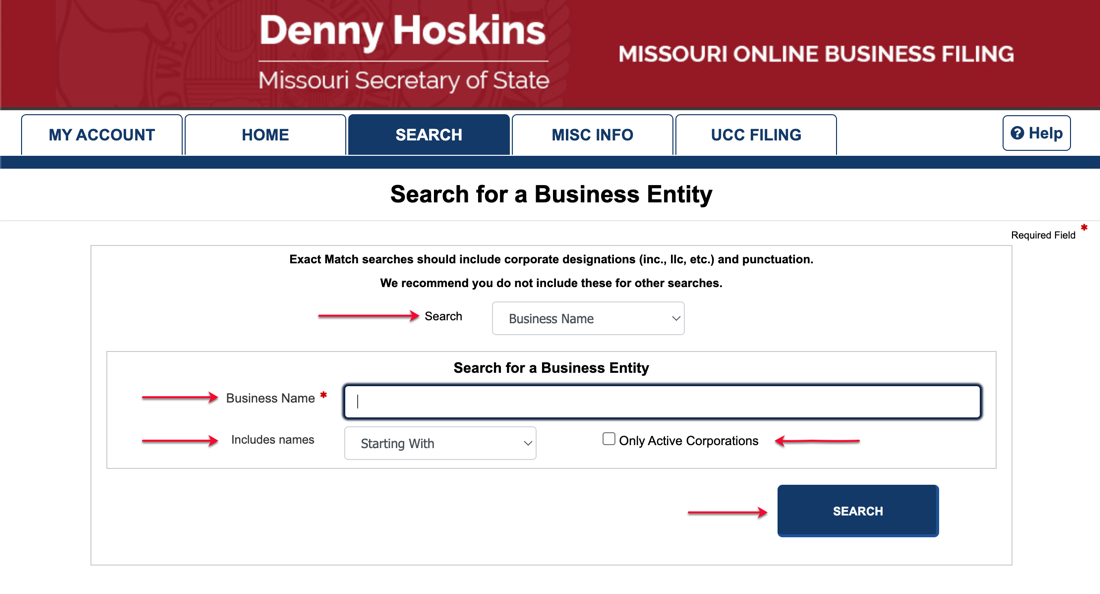Expand the Includes names Starting With dropdown
The image size is (1100, 594).
click(x=441, y=443)
